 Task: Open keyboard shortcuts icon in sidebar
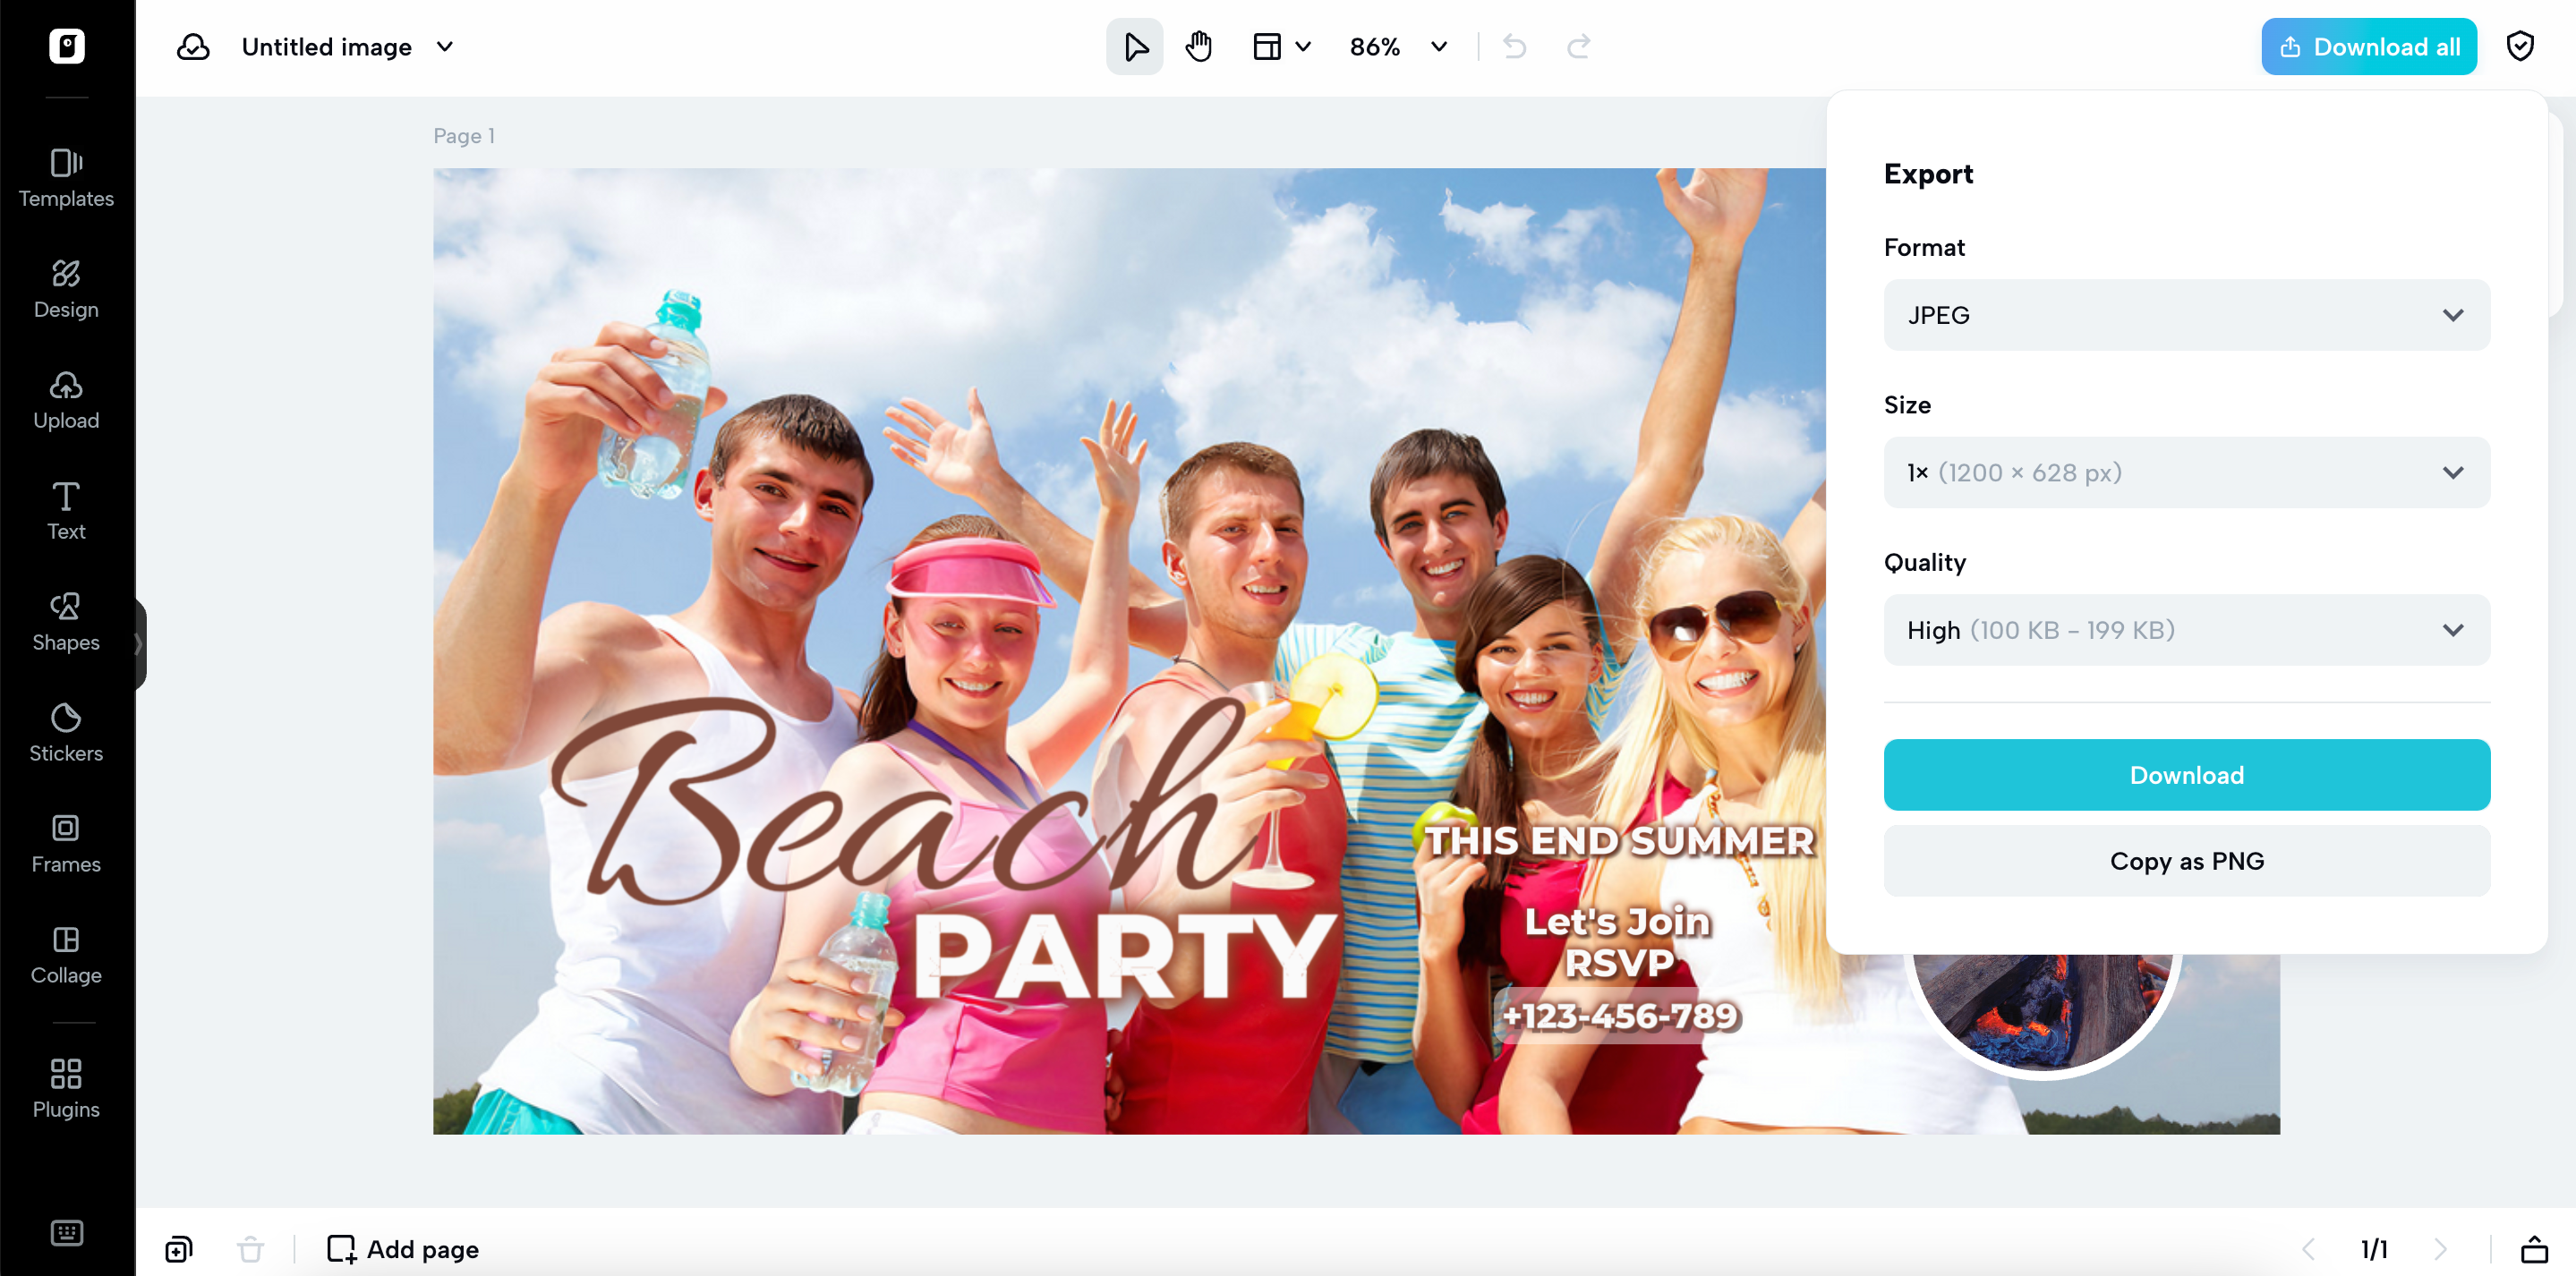pos(66,1232)
